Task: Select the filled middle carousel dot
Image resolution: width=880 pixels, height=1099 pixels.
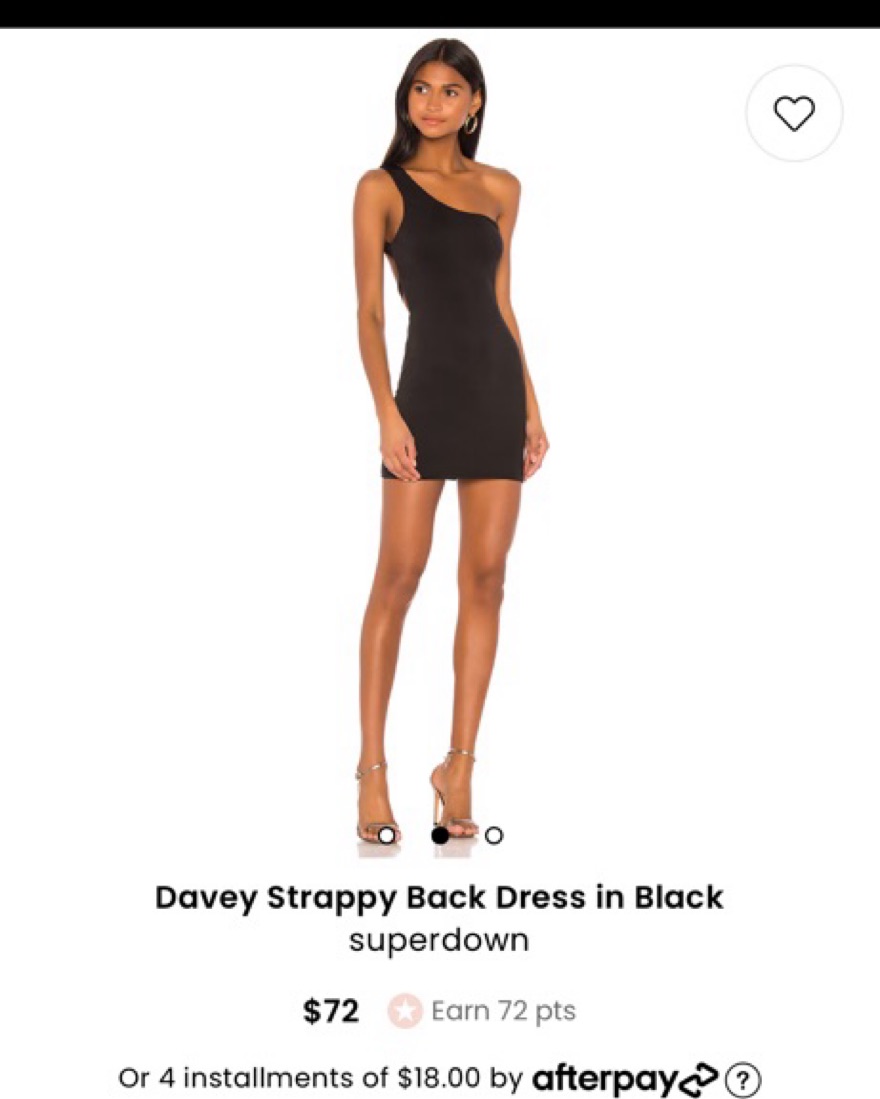Action: point(440,835)
